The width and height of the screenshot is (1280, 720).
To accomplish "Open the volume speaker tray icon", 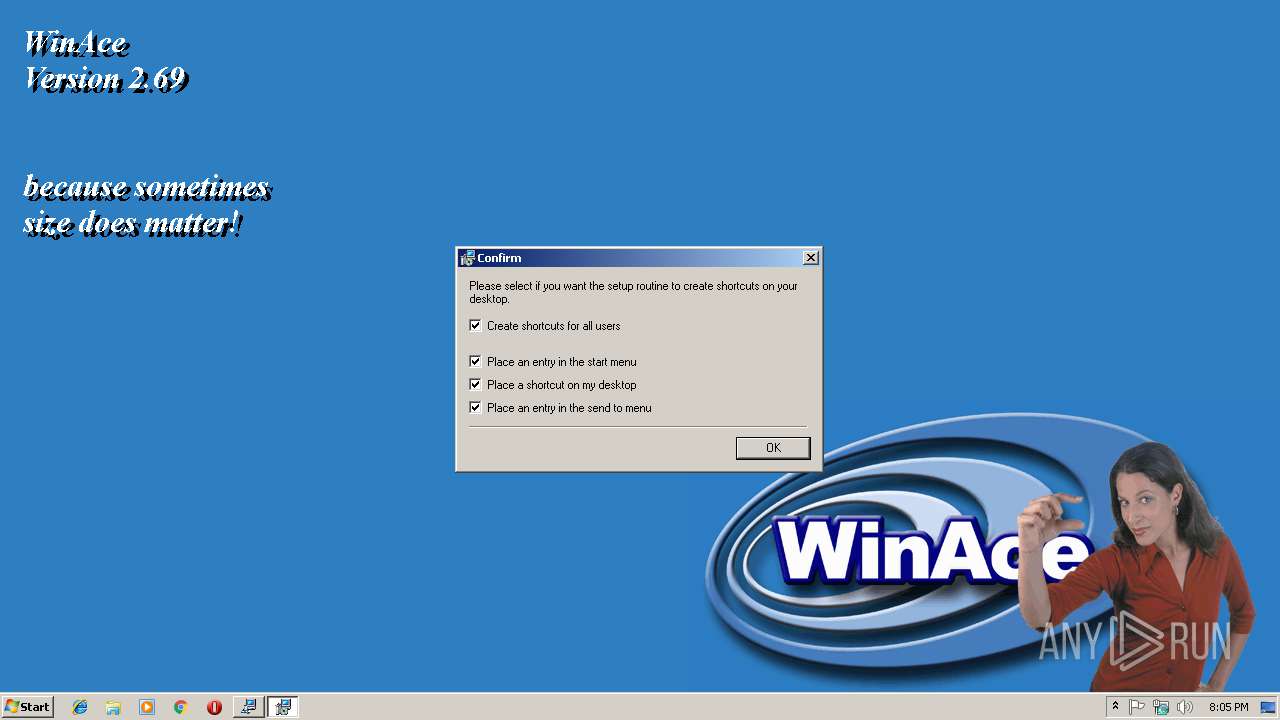I will point(1185,707).
